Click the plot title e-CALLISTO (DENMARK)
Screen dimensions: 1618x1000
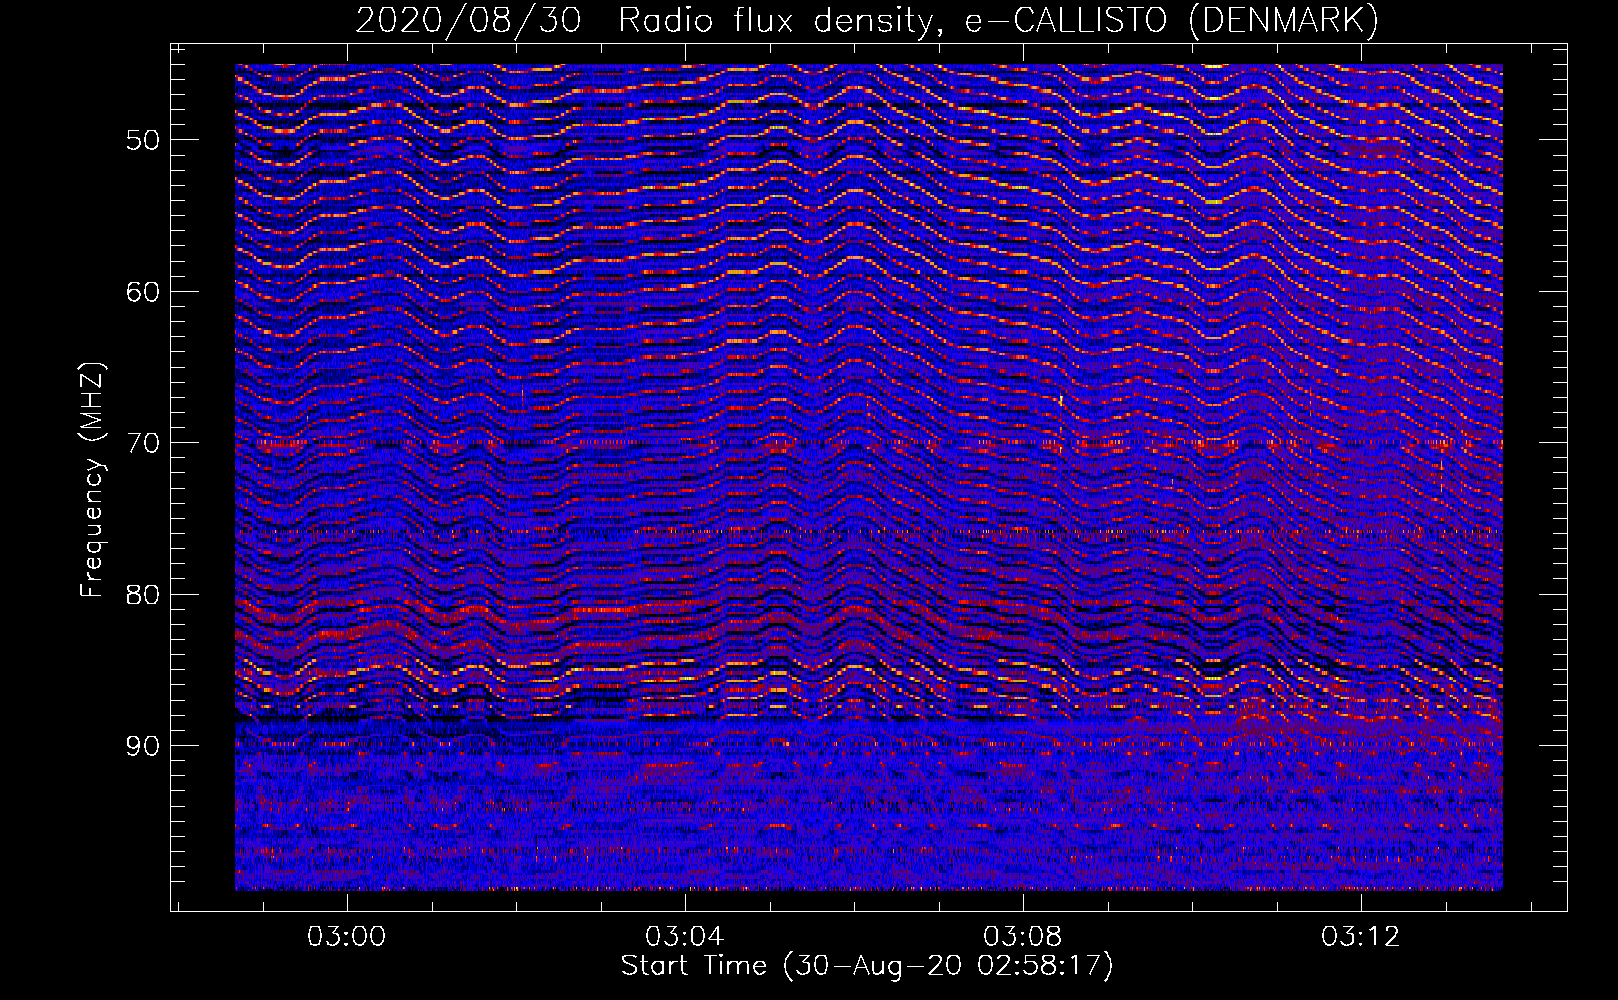[867, 20]
